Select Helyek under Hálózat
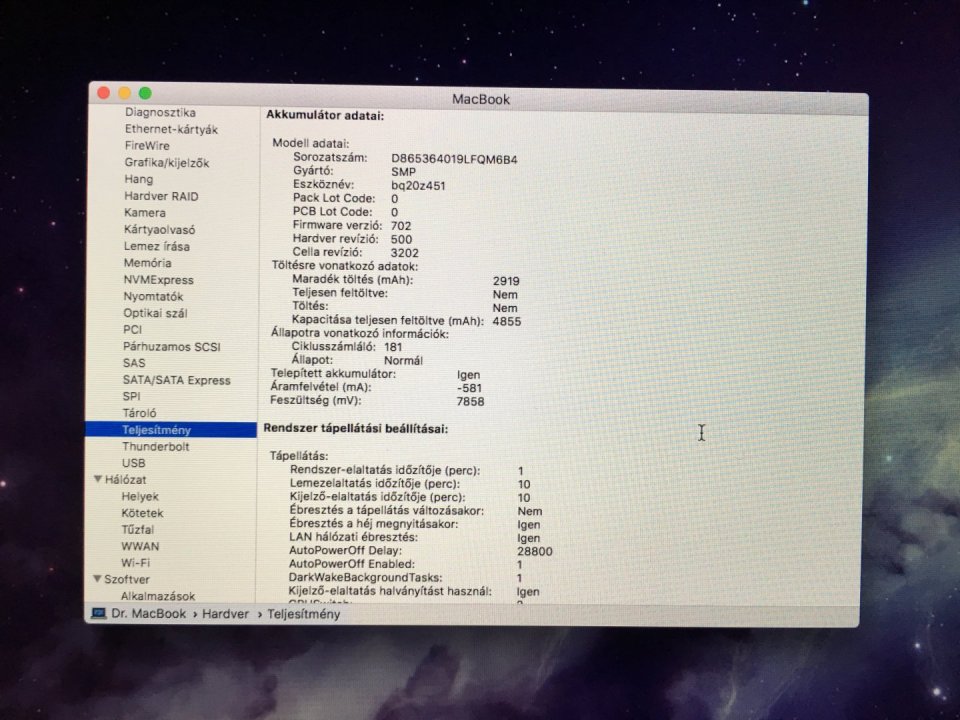Viewport: 960px width, 720px height. pyautogui.click(x=140, y=497)
